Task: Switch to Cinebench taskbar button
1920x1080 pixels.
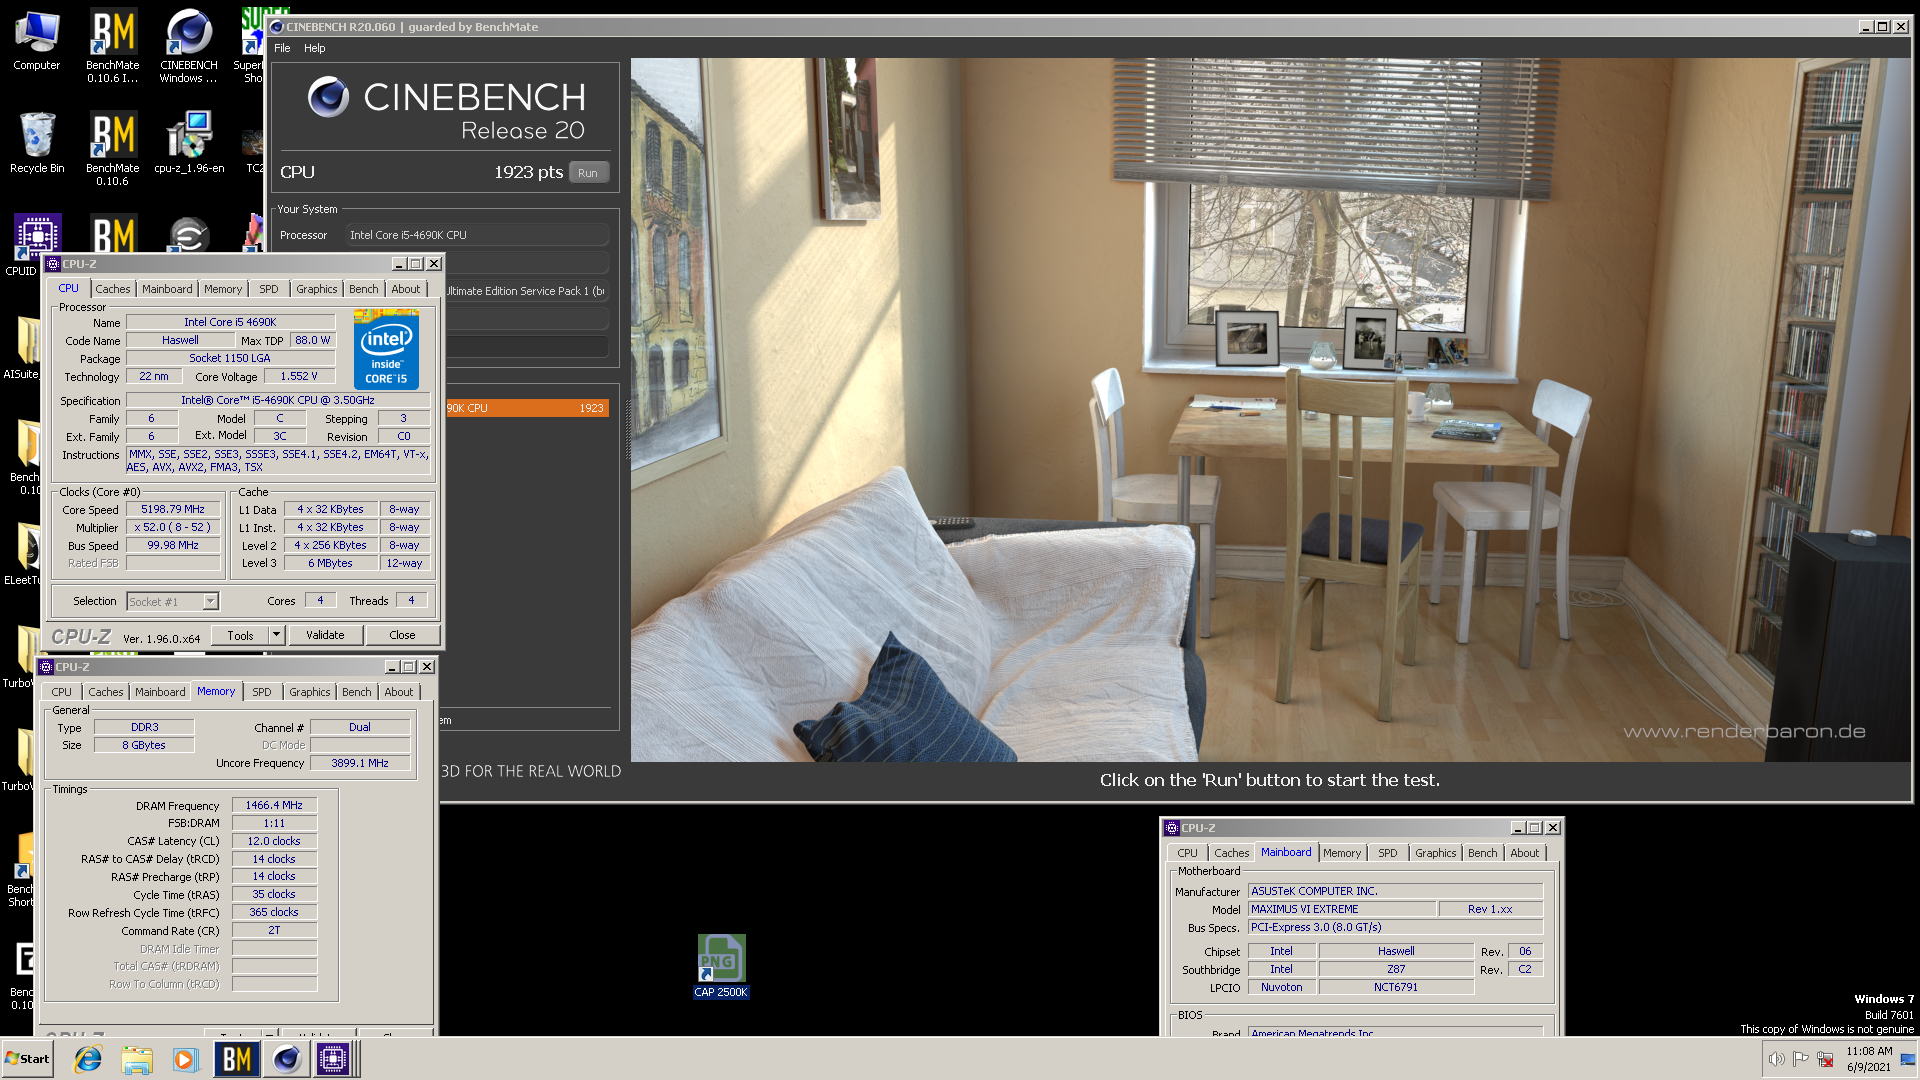Action: [x=287, y=1059]
